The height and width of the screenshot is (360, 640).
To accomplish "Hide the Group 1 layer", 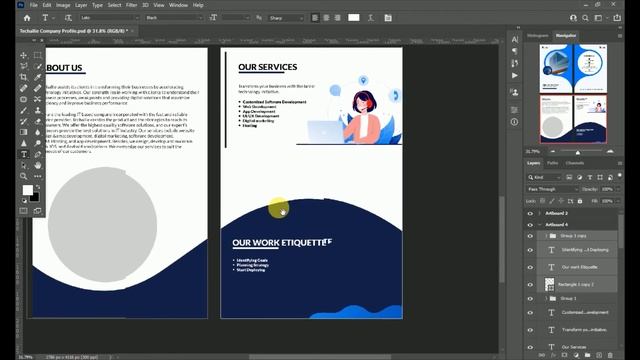I will [x=530, y=299].
